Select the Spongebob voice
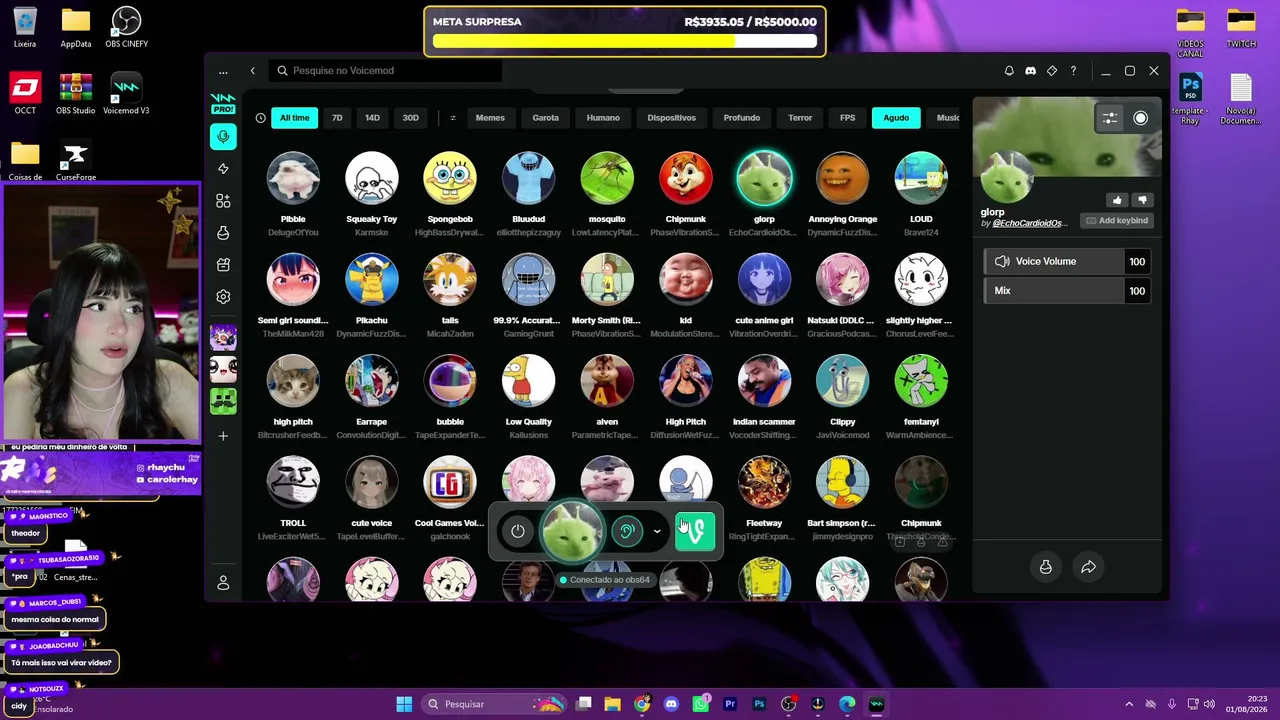 [450, 178]
